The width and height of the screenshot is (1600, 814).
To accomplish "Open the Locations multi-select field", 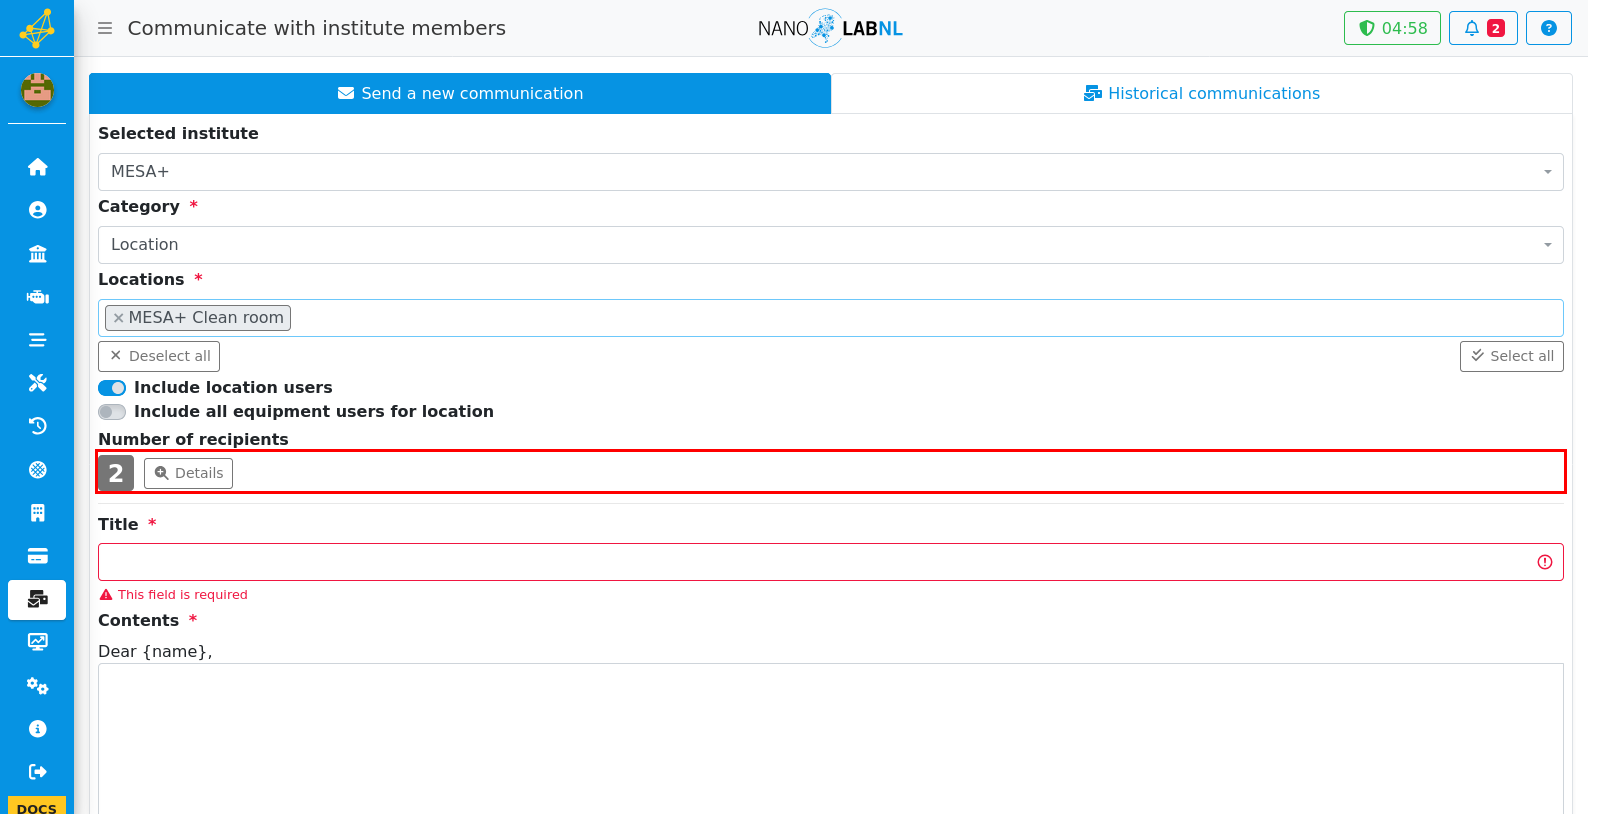I will coord(830,318).
